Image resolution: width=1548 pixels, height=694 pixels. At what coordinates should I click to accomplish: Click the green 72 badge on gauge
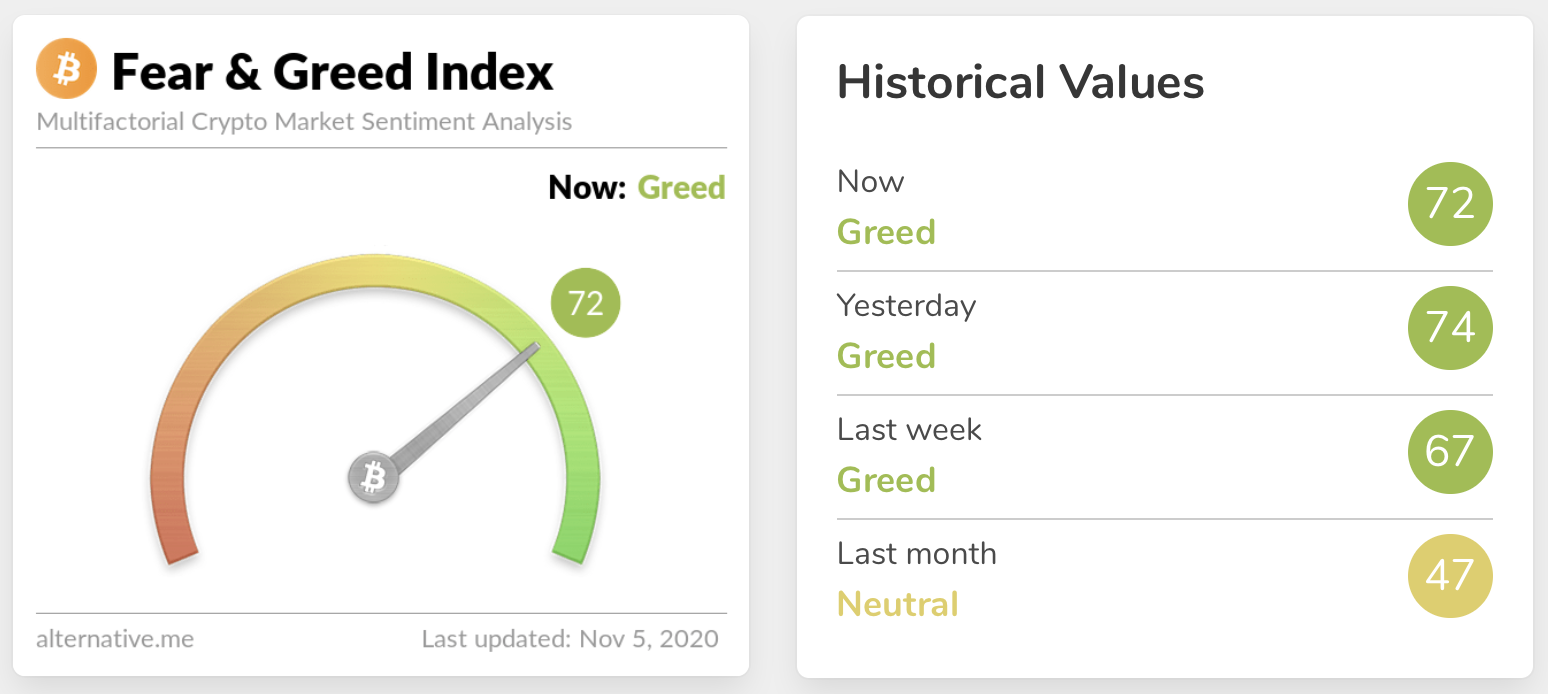coord(585,302)
